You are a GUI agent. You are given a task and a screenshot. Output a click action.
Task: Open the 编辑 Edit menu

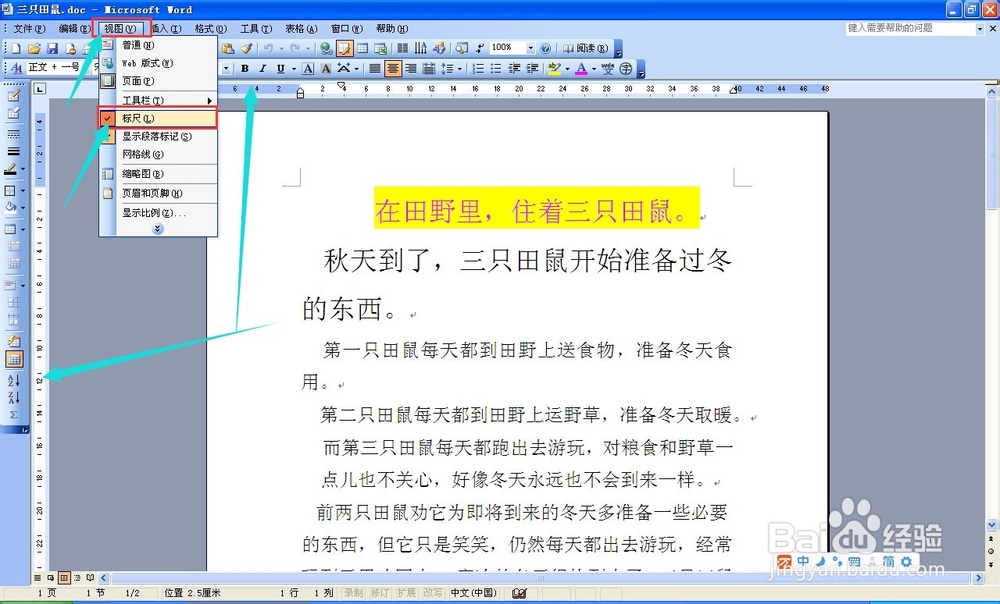pos(74,29)
